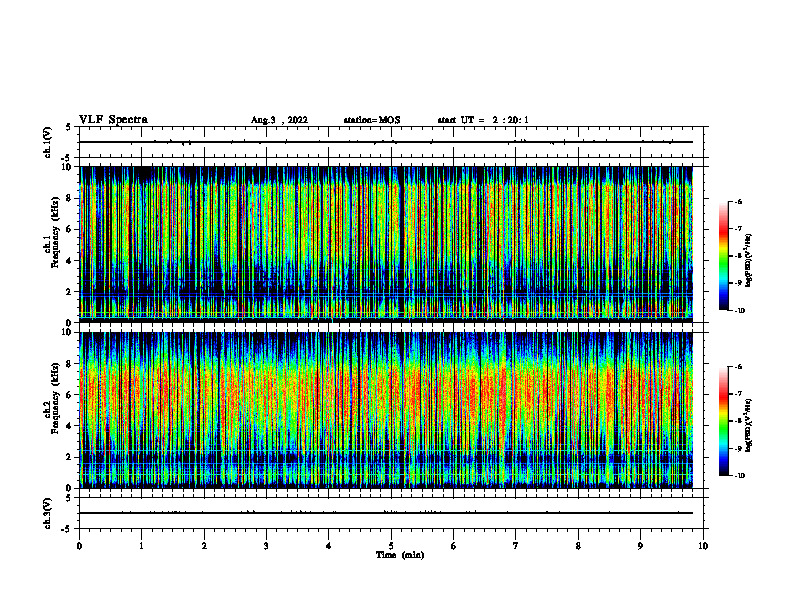Select the "start UT = 2 :20: 1" text
The height and width of the screenshot is (612, 792).
click(x=483, y=120)
